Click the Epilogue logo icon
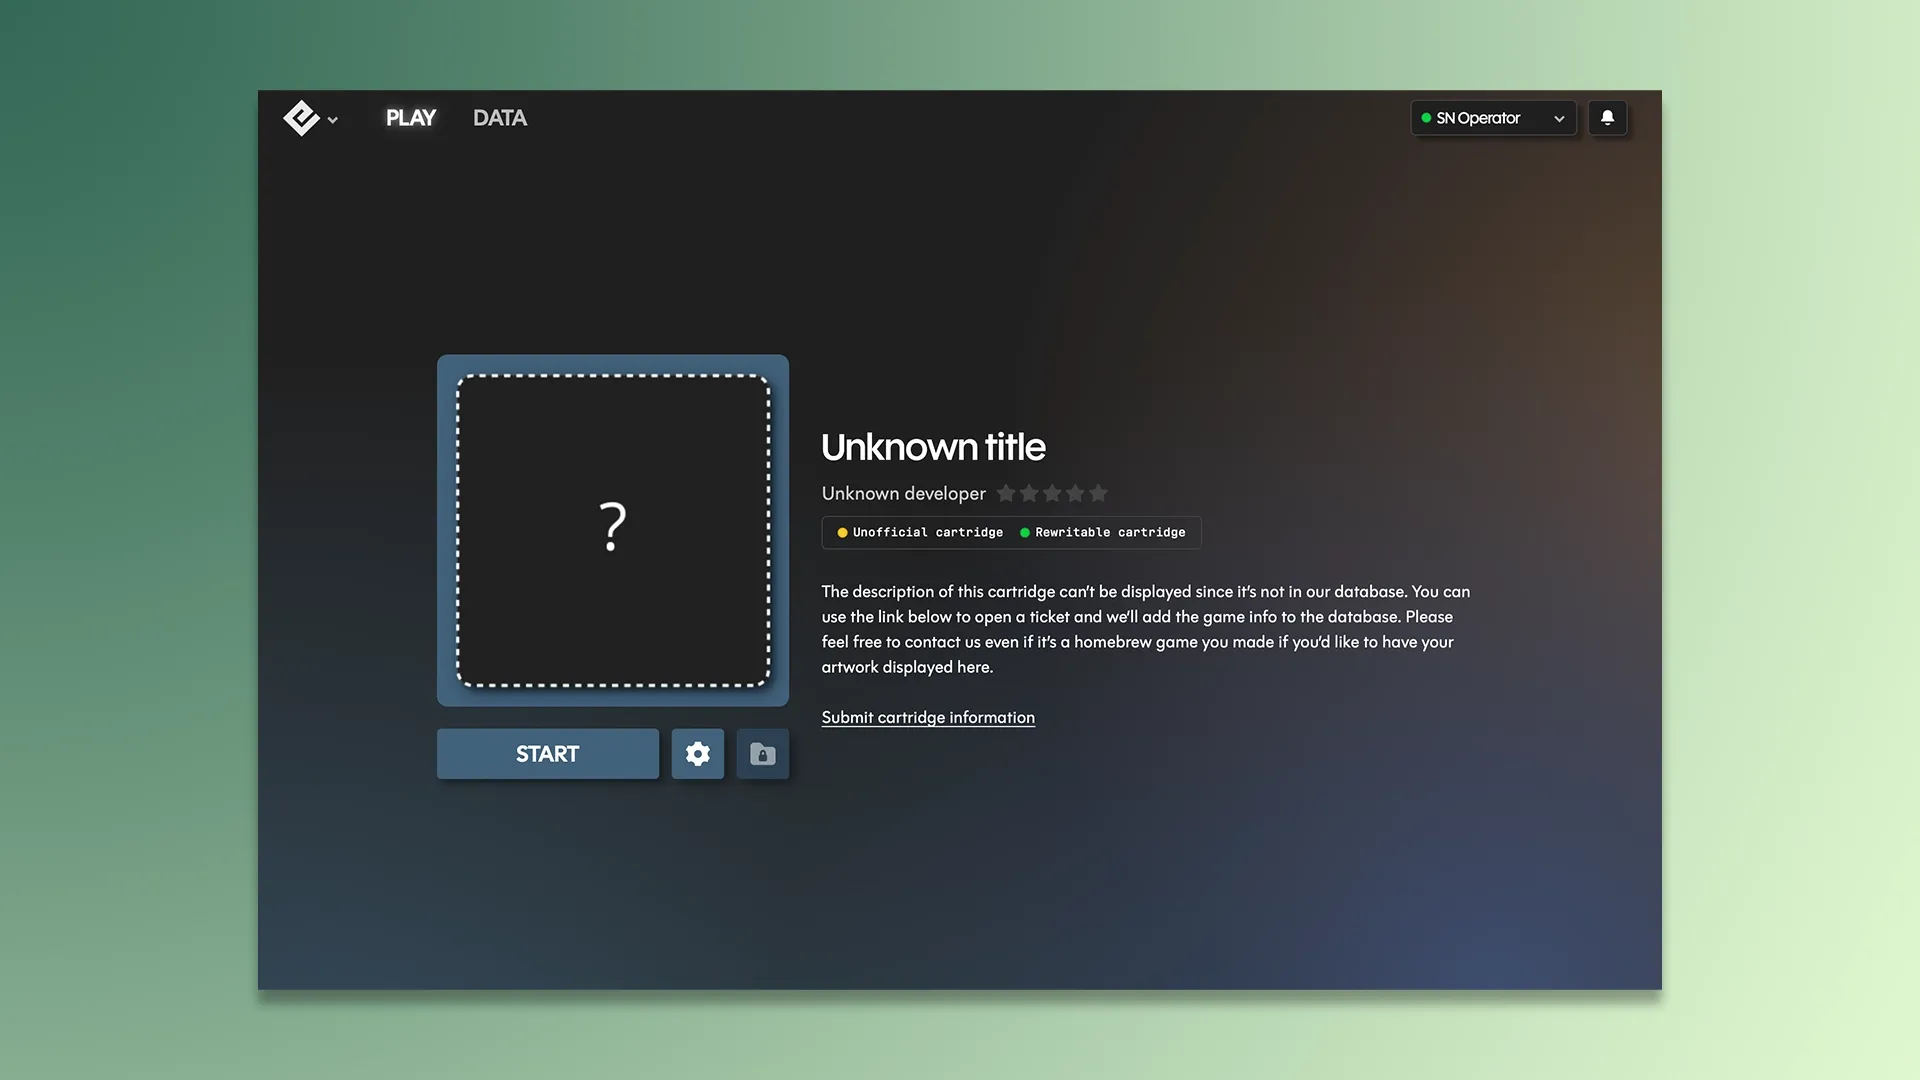Viewport: 1920px width, 1080px height. pos(301,118)
